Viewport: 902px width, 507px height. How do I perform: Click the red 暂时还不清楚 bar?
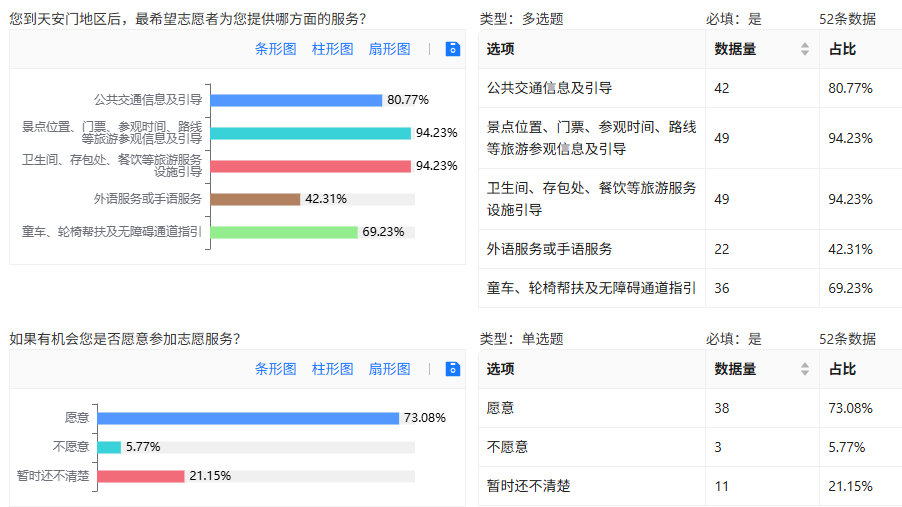141,476
